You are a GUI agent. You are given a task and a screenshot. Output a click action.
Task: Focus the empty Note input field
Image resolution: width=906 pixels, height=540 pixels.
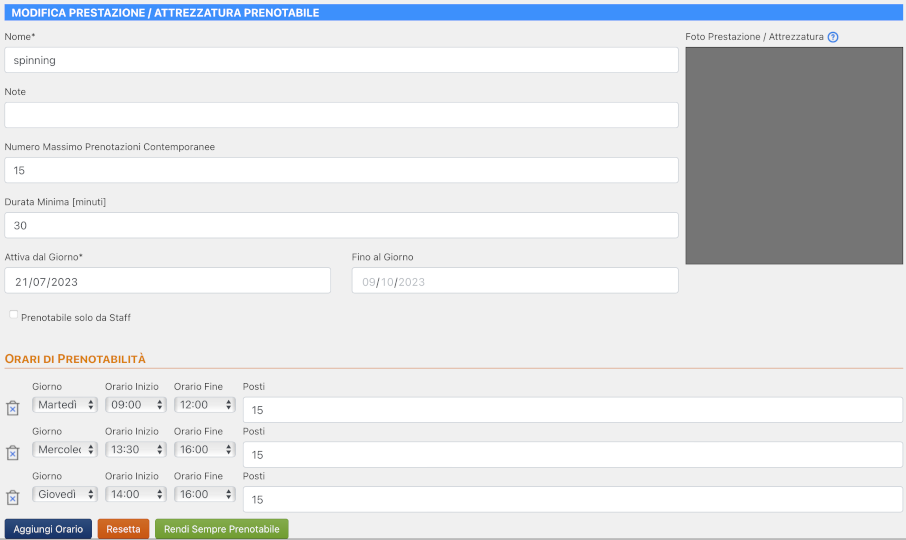341,115
